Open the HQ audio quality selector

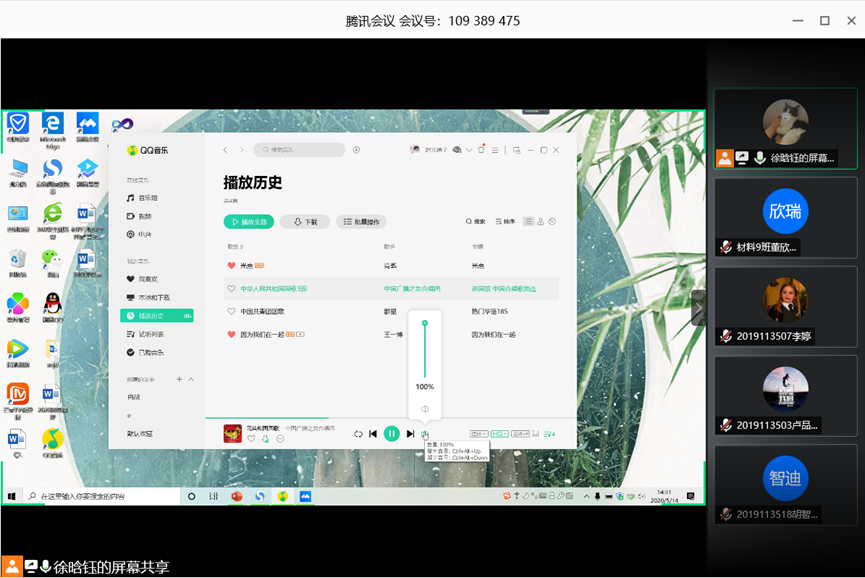pyautogui.click(x=499, y=434)
